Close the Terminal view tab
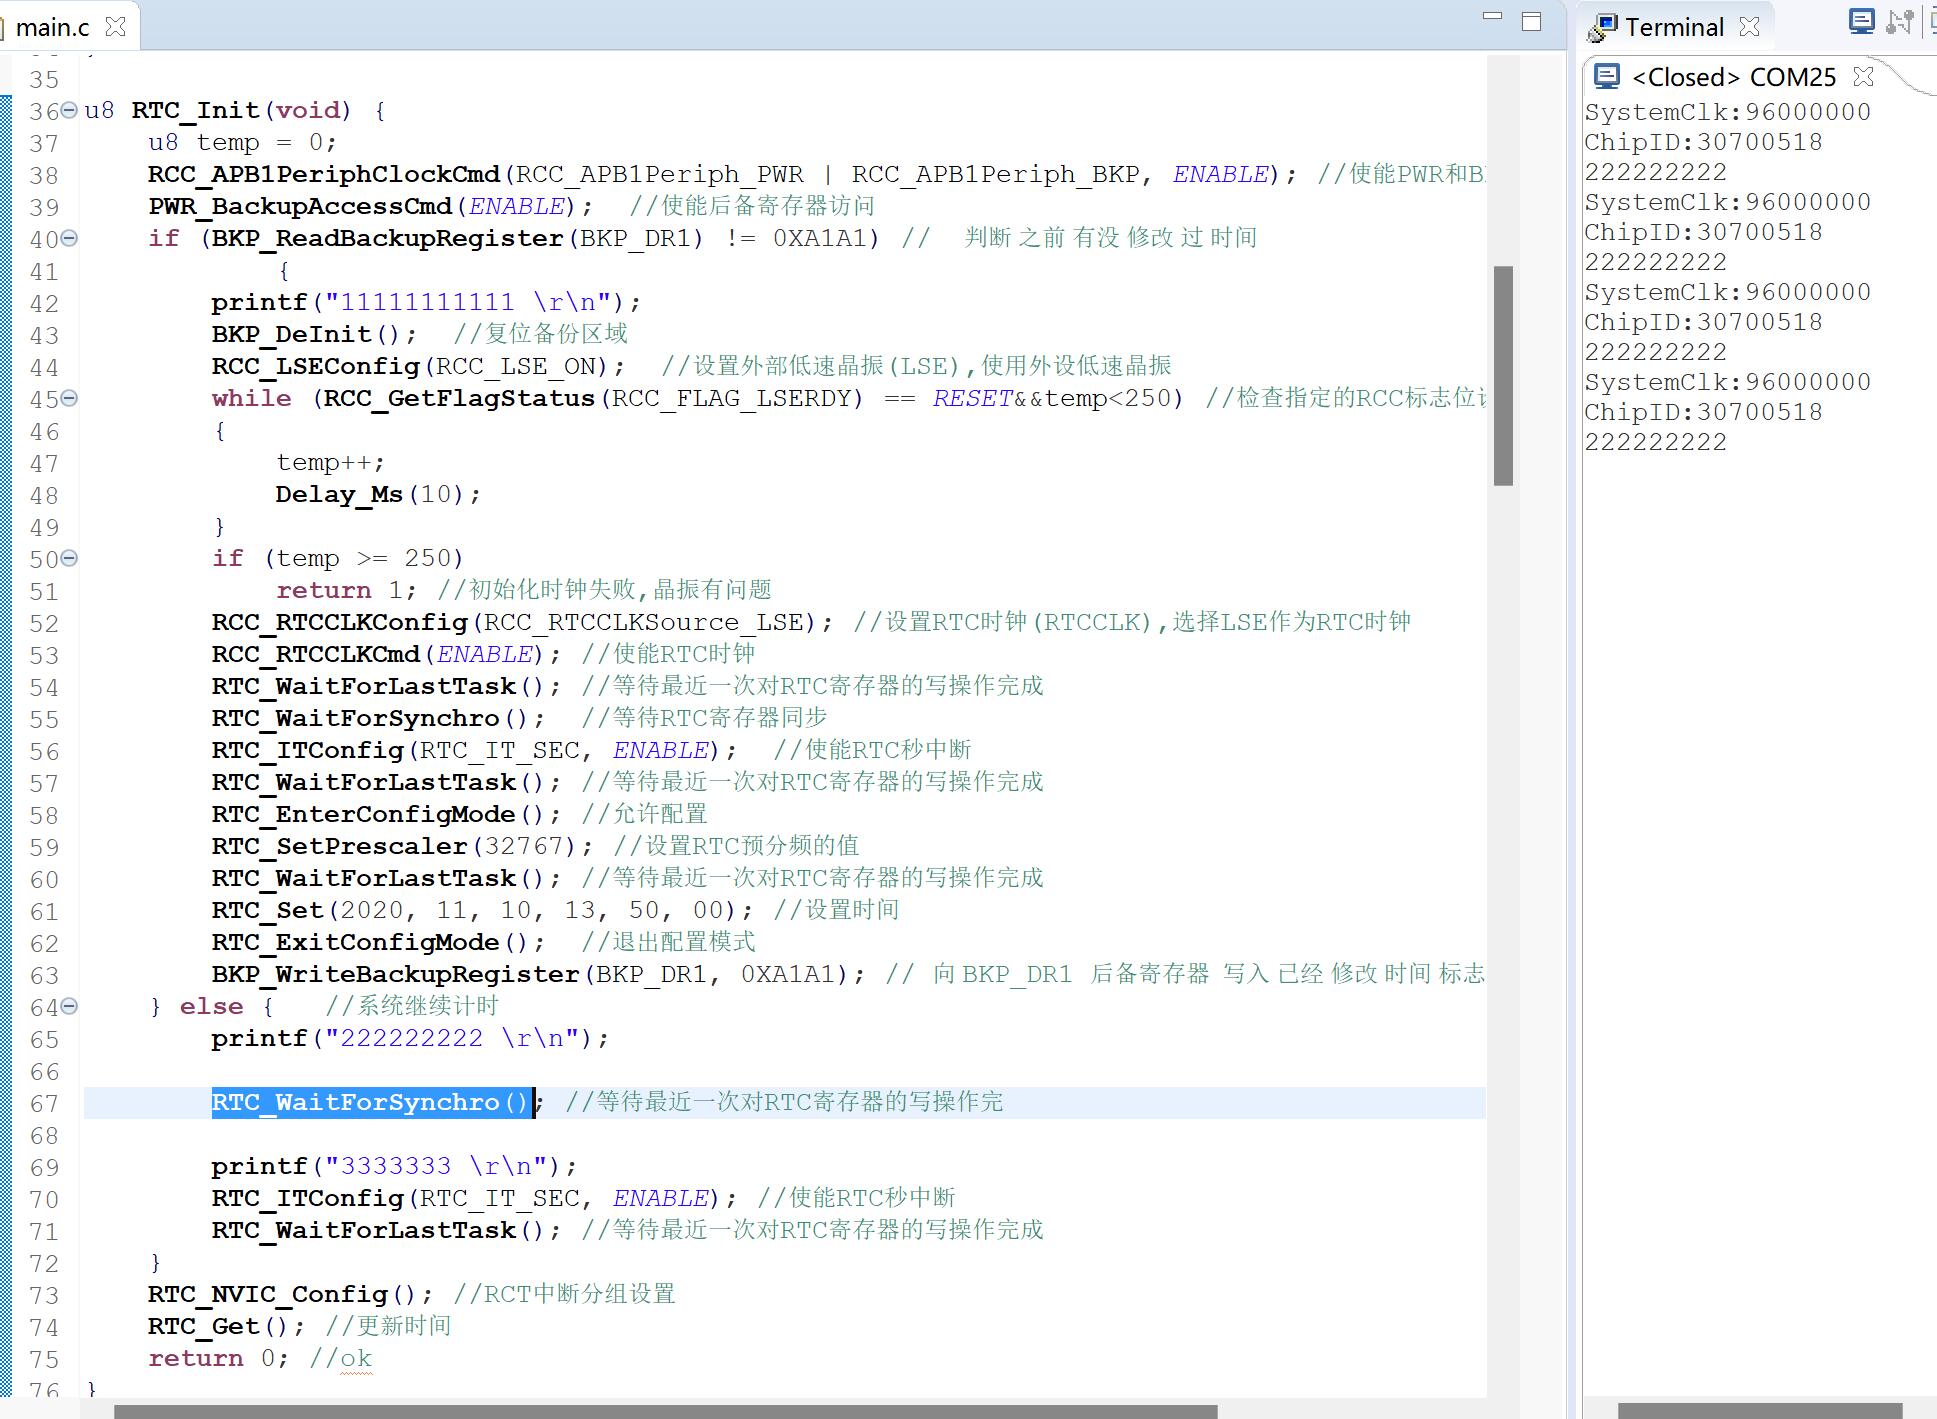The image size is (1937, 1419). coord(1749,27)
